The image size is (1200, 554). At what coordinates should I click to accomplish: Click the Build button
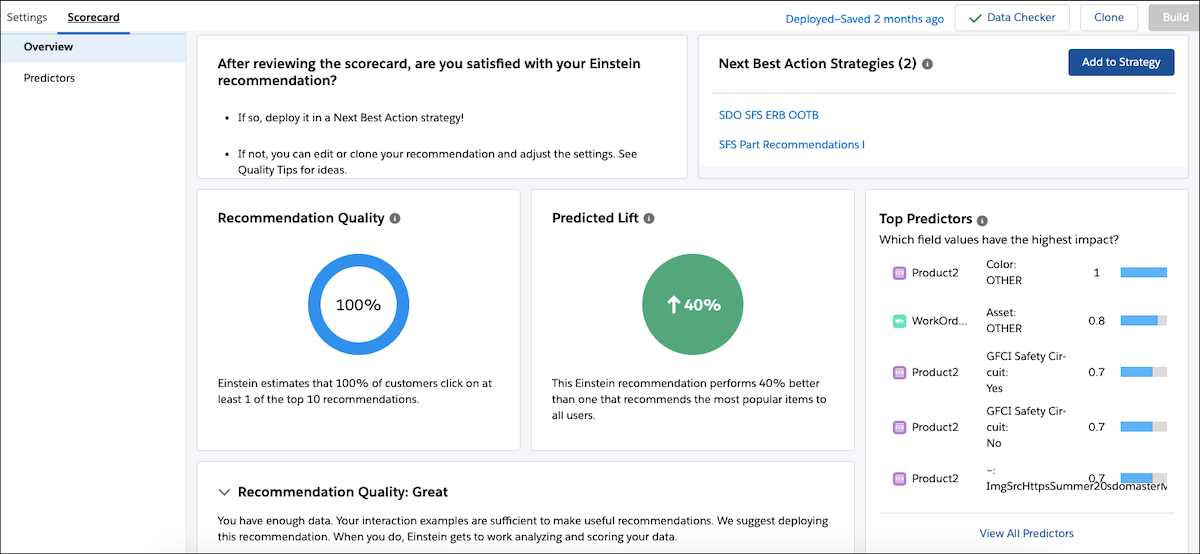point(1174,18)
